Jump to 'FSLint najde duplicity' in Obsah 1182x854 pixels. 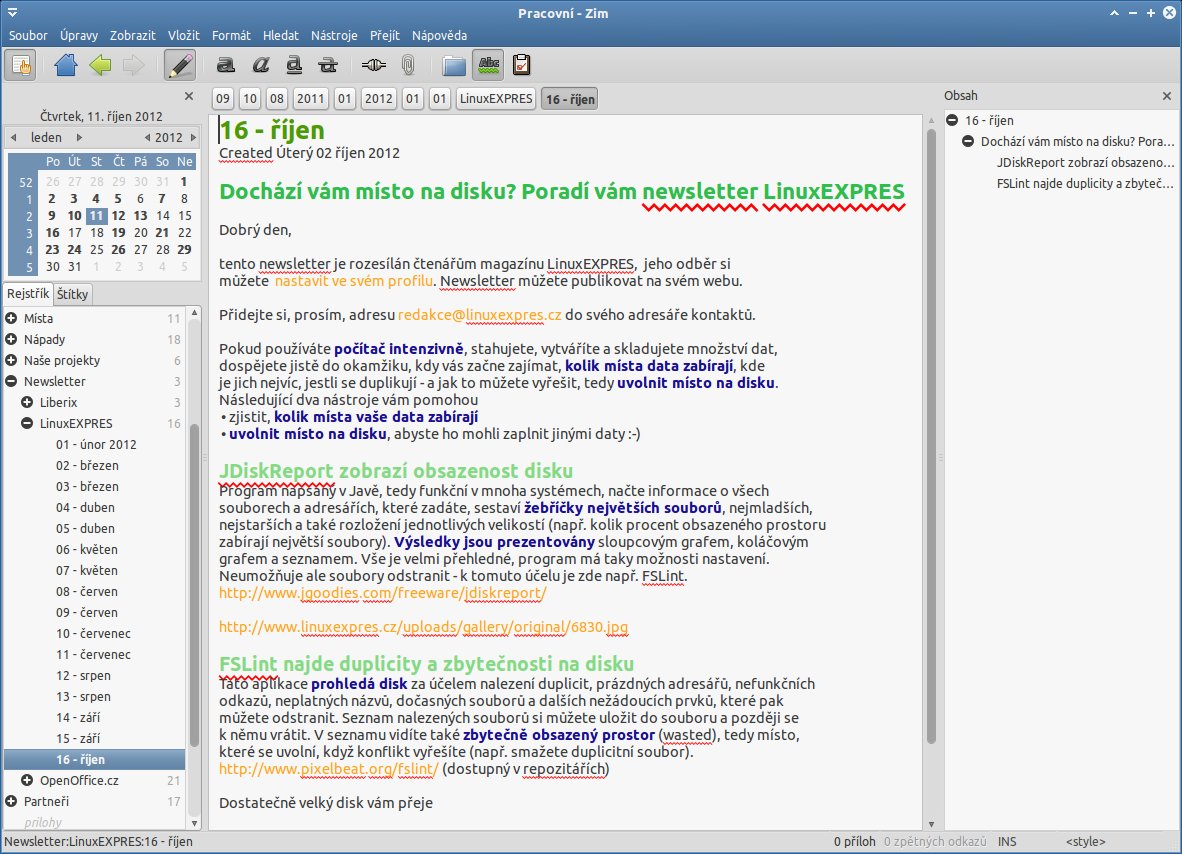coord(1086,184)
